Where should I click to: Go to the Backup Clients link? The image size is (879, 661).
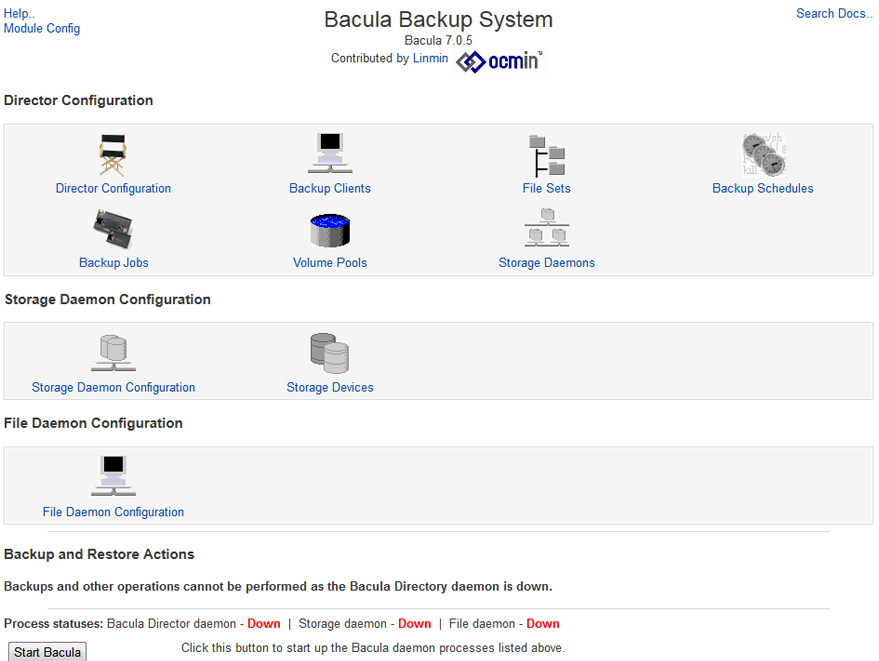330,188
